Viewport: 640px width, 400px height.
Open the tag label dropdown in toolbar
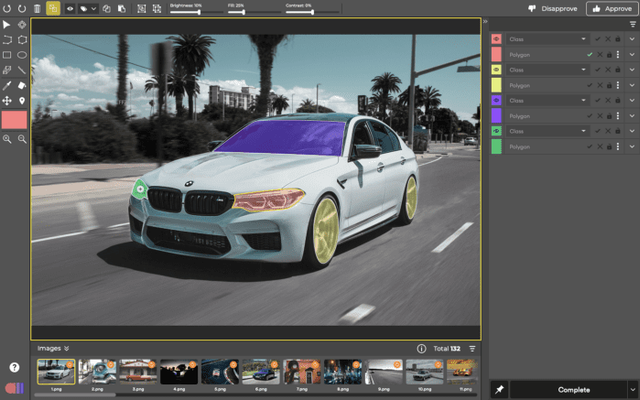[x=88, y=9]
